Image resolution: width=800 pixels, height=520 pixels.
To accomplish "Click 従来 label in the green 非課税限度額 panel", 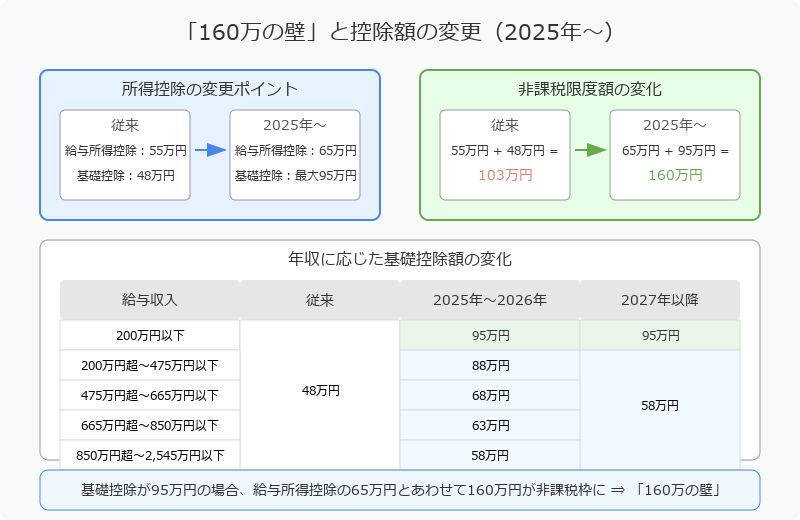I will (505, 125).
